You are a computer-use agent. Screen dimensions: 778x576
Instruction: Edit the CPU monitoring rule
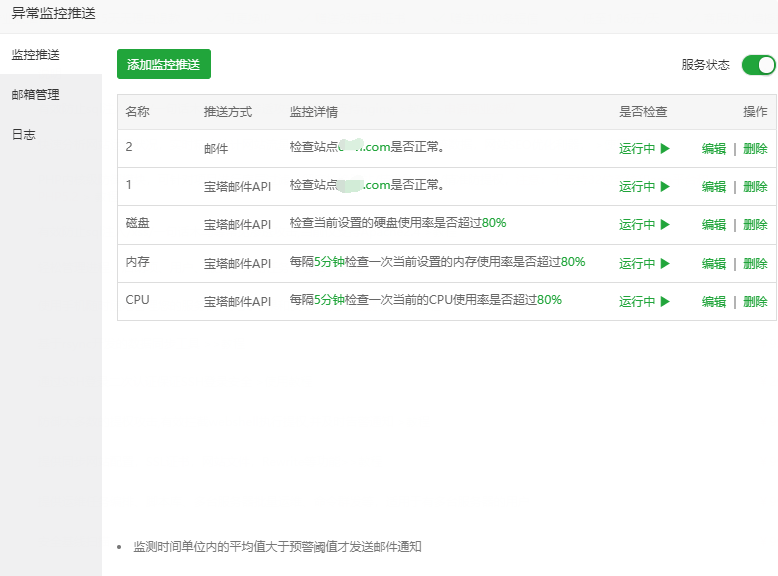(x=714, y=301)
